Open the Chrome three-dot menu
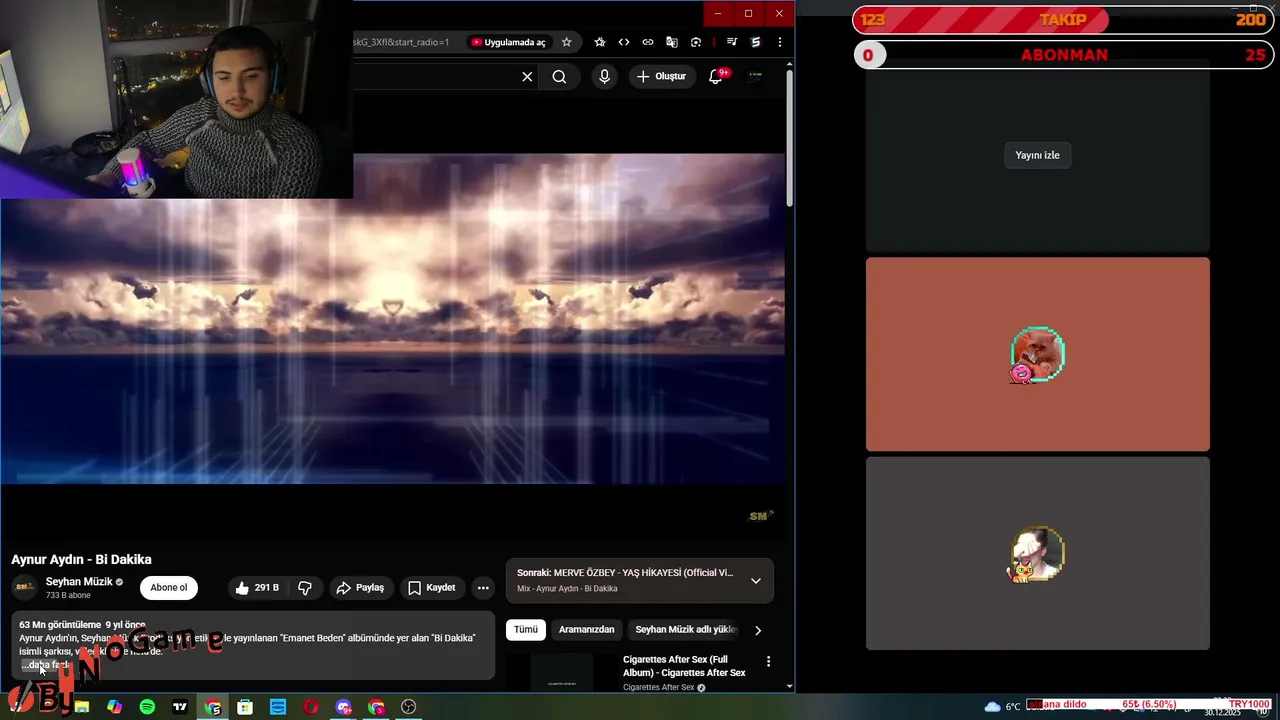This screenshot has height=720, width=1280. click(x=779, y=42)
